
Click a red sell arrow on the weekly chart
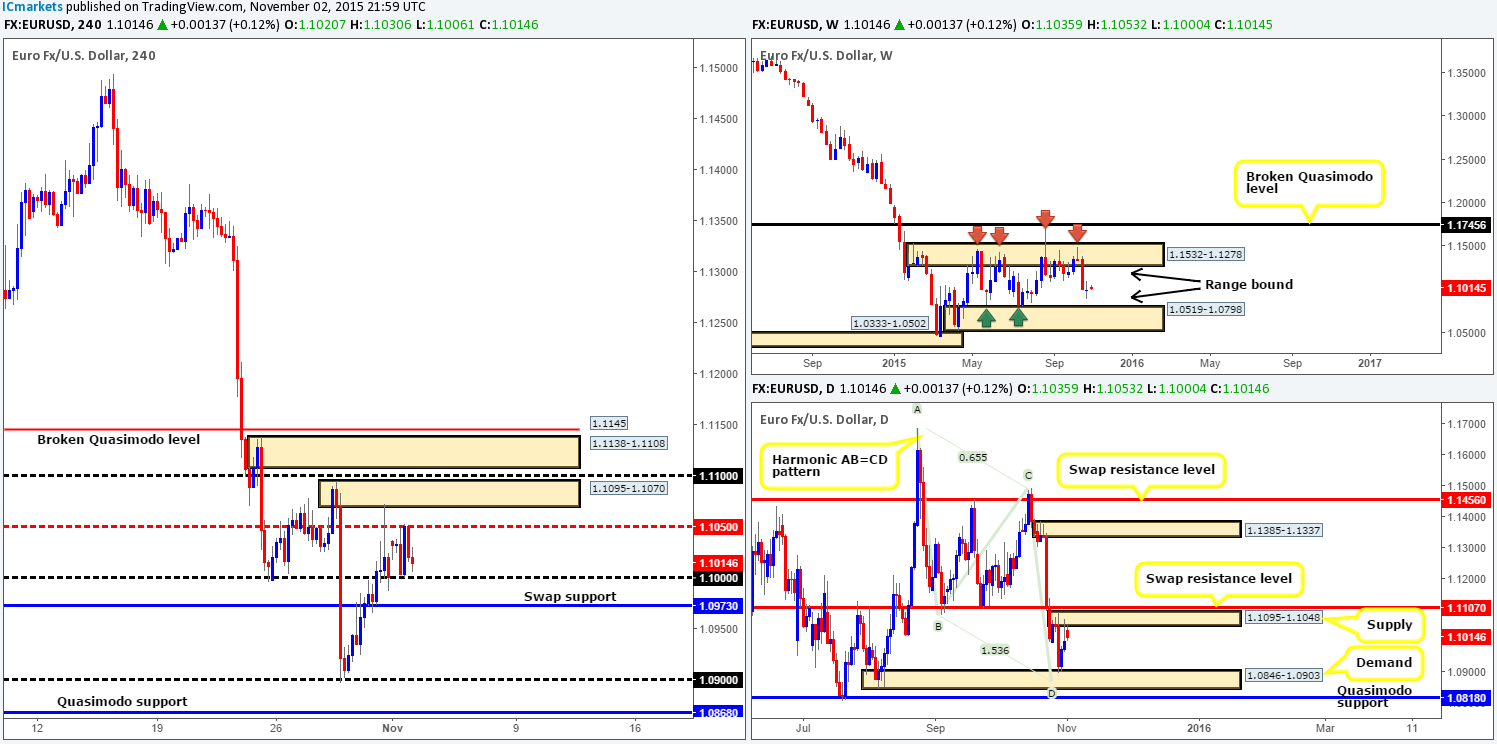pos(977,235)
